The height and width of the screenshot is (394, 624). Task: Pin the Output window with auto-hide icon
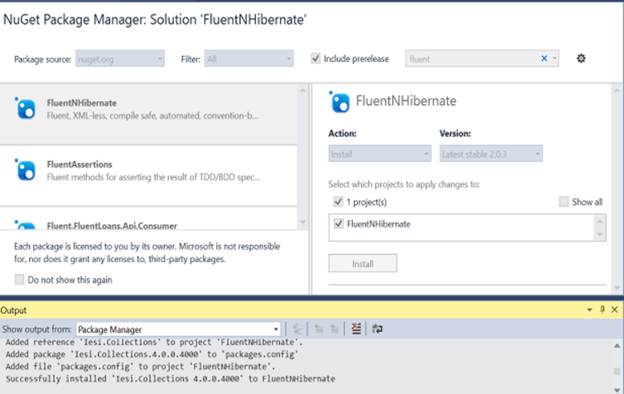[603, 310]
